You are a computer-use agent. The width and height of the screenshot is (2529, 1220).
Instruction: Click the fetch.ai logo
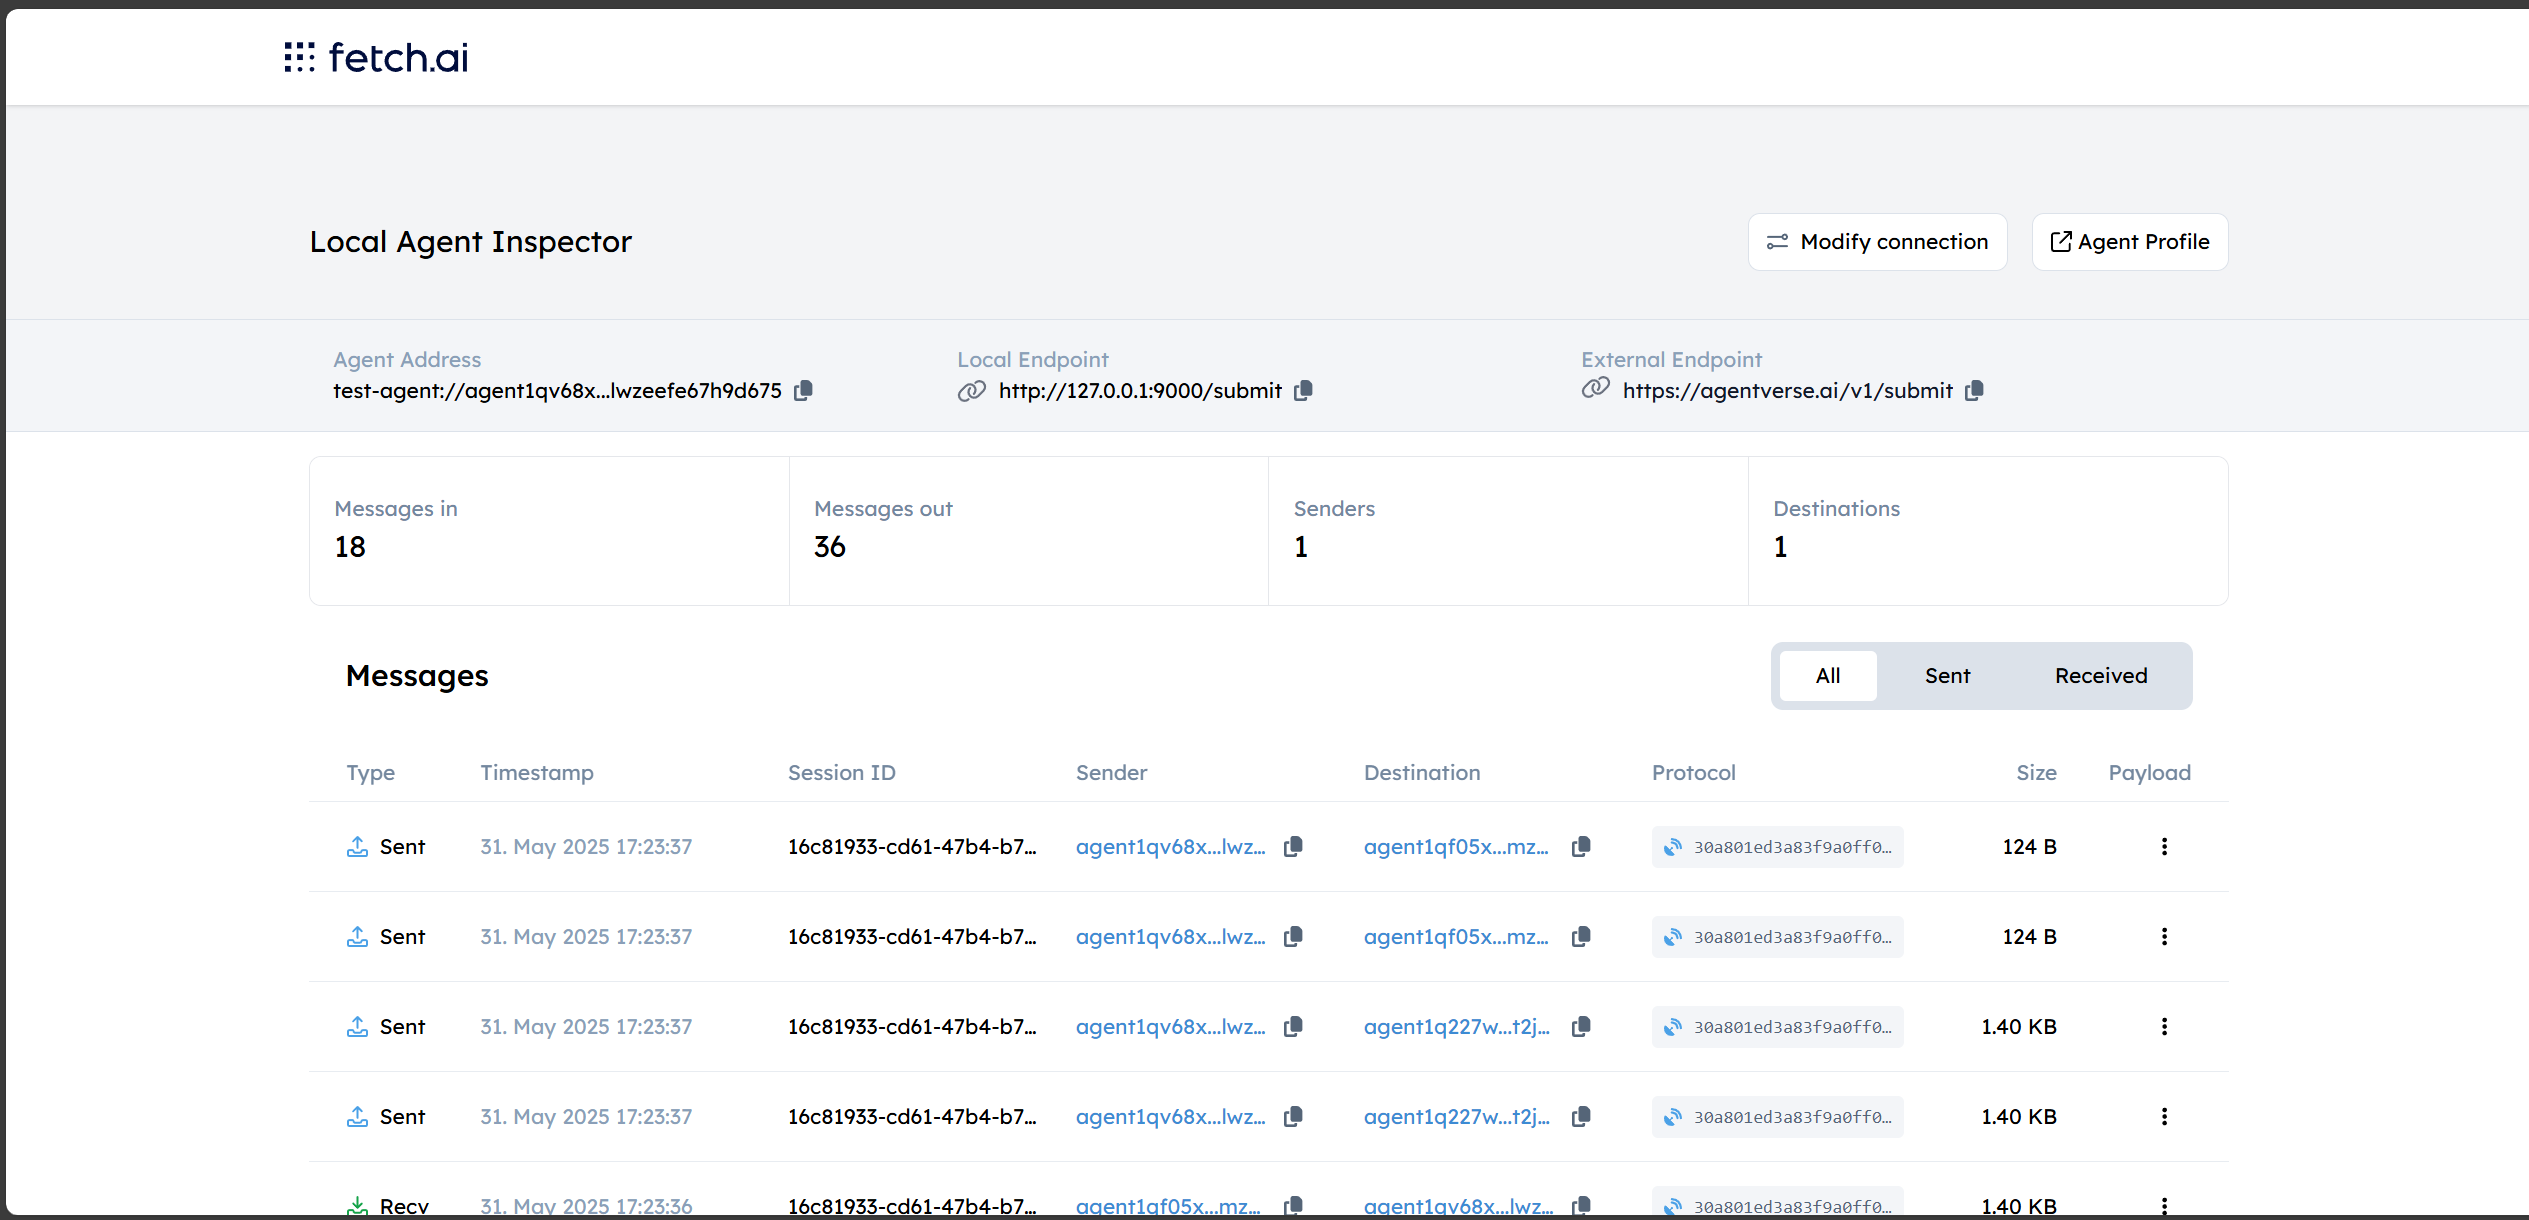pyautogui.click(x=376, y=57)
